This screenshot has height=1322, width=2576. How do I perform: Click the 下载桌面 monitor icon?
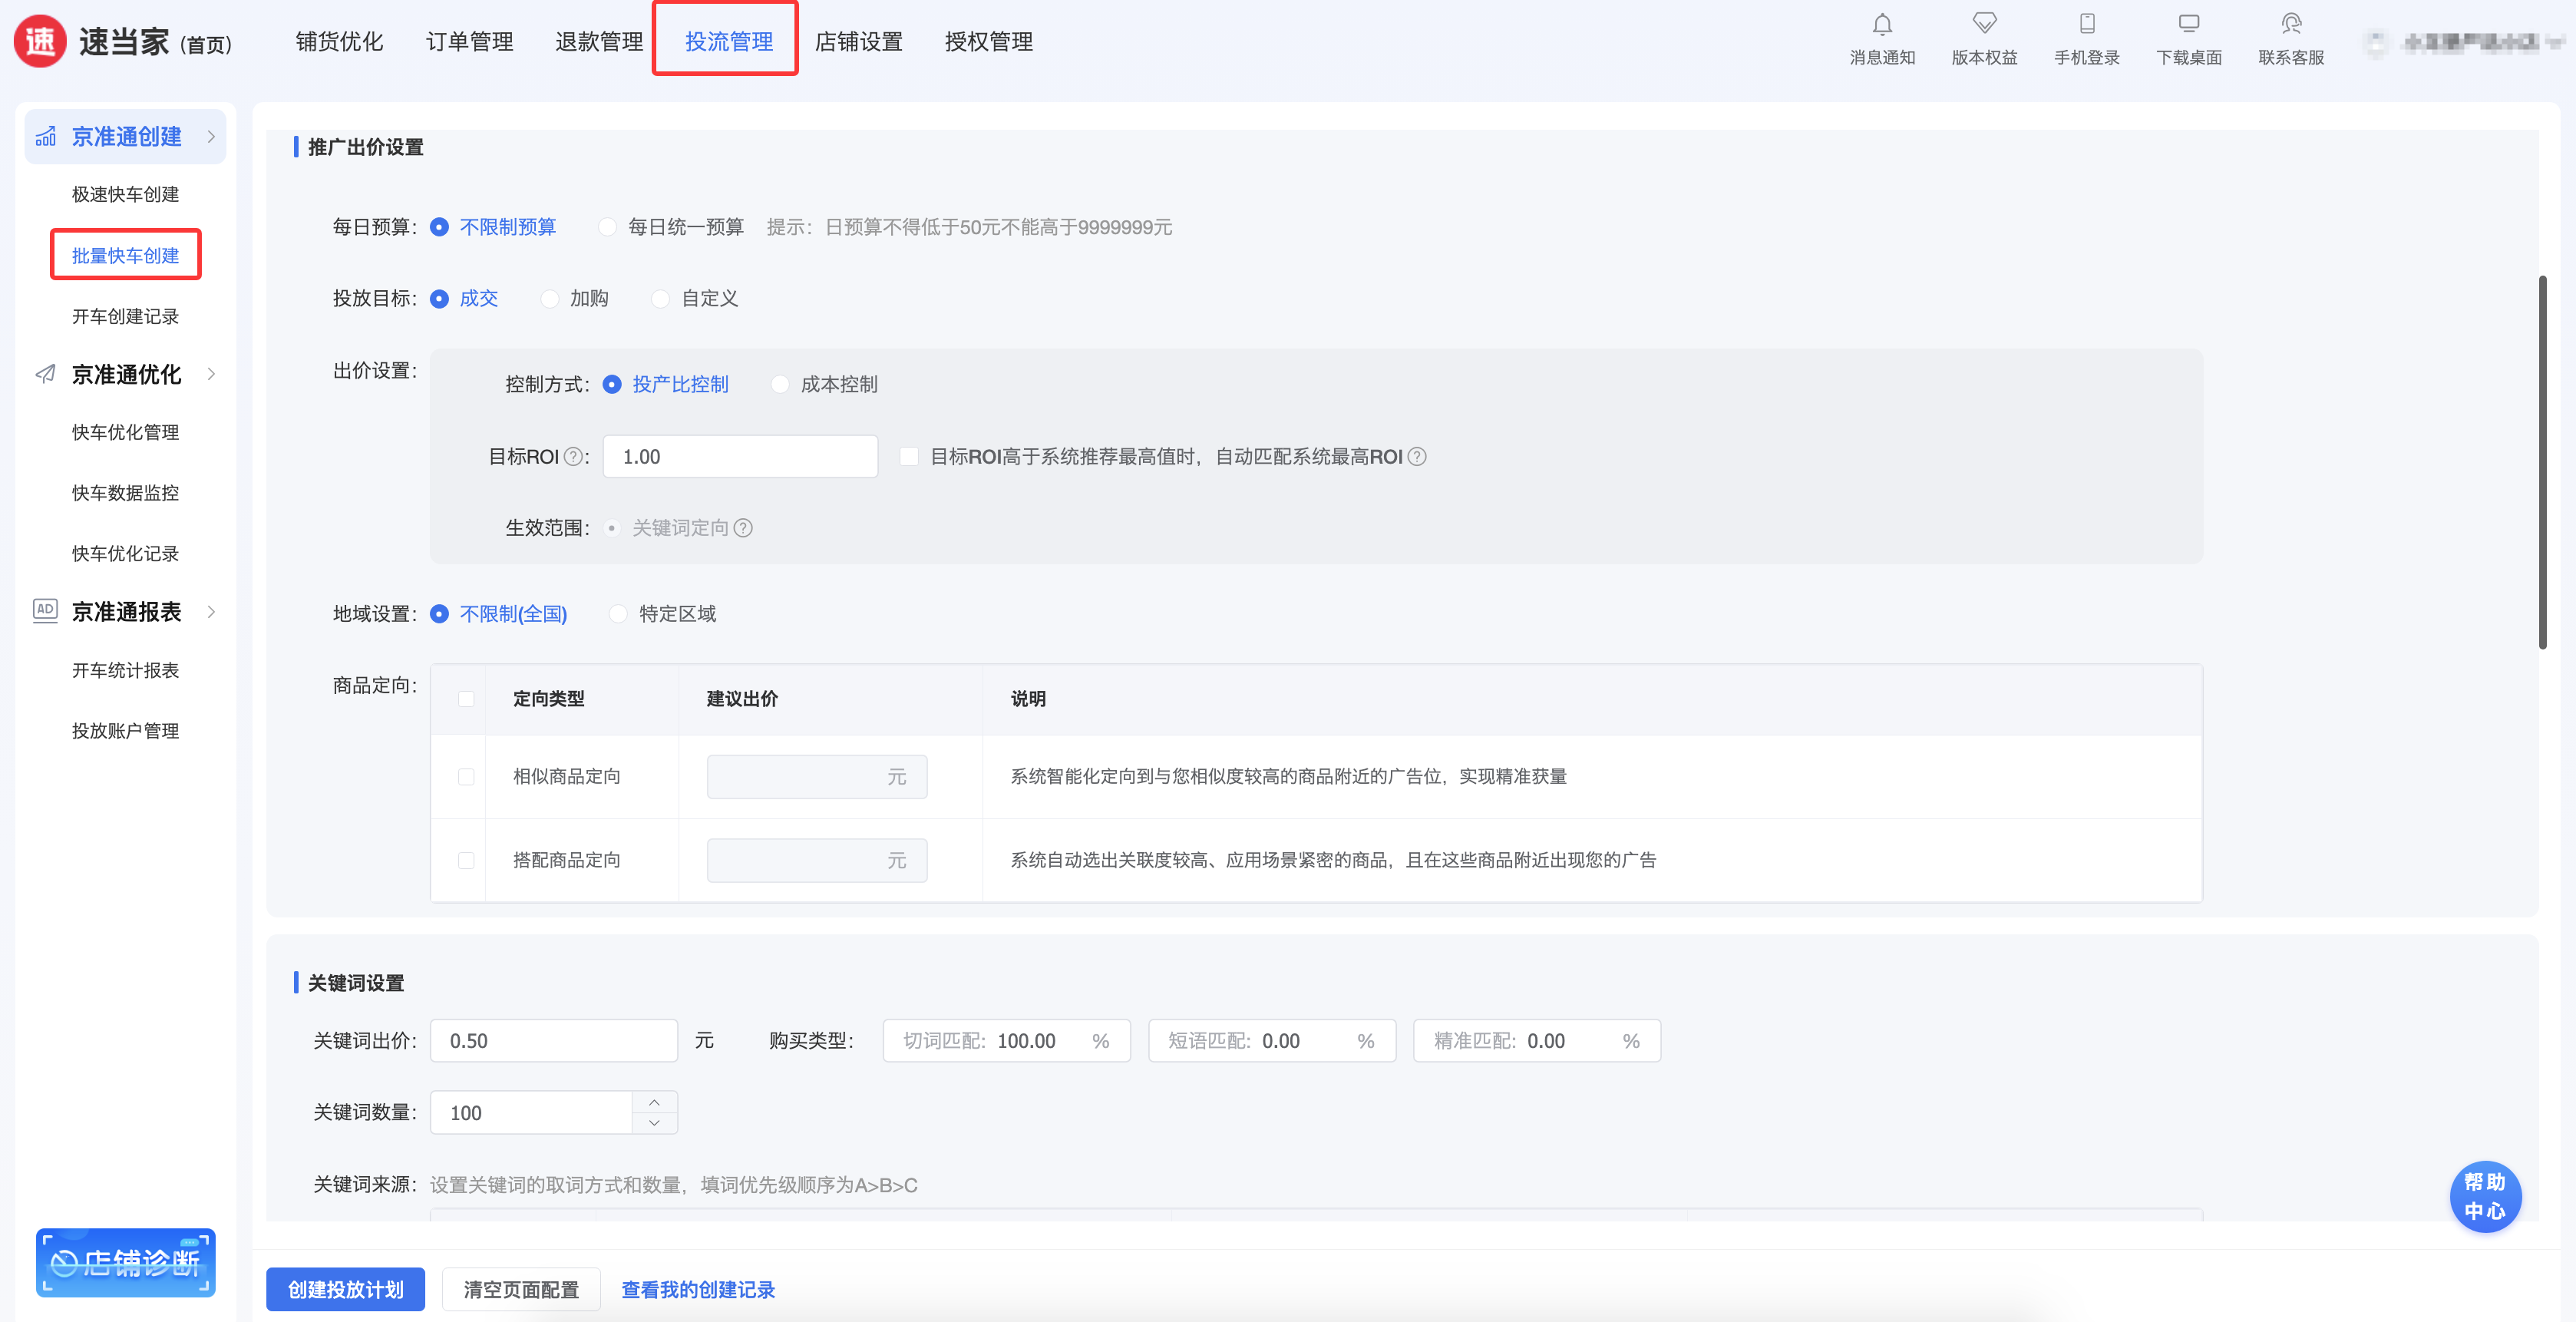2188,24
